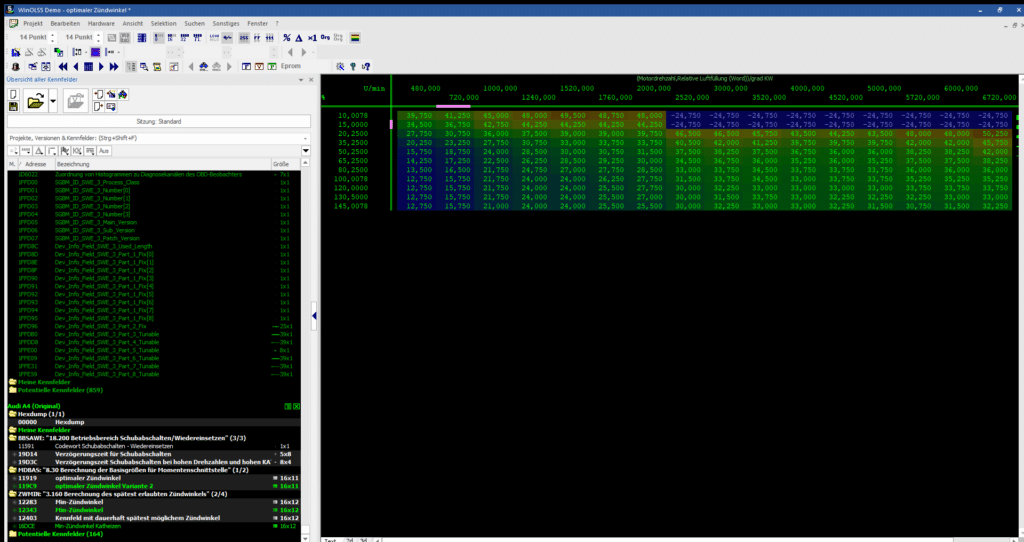Collapse the Hexdump (1/1) folder
The image size is (1024, 542).
12,413
